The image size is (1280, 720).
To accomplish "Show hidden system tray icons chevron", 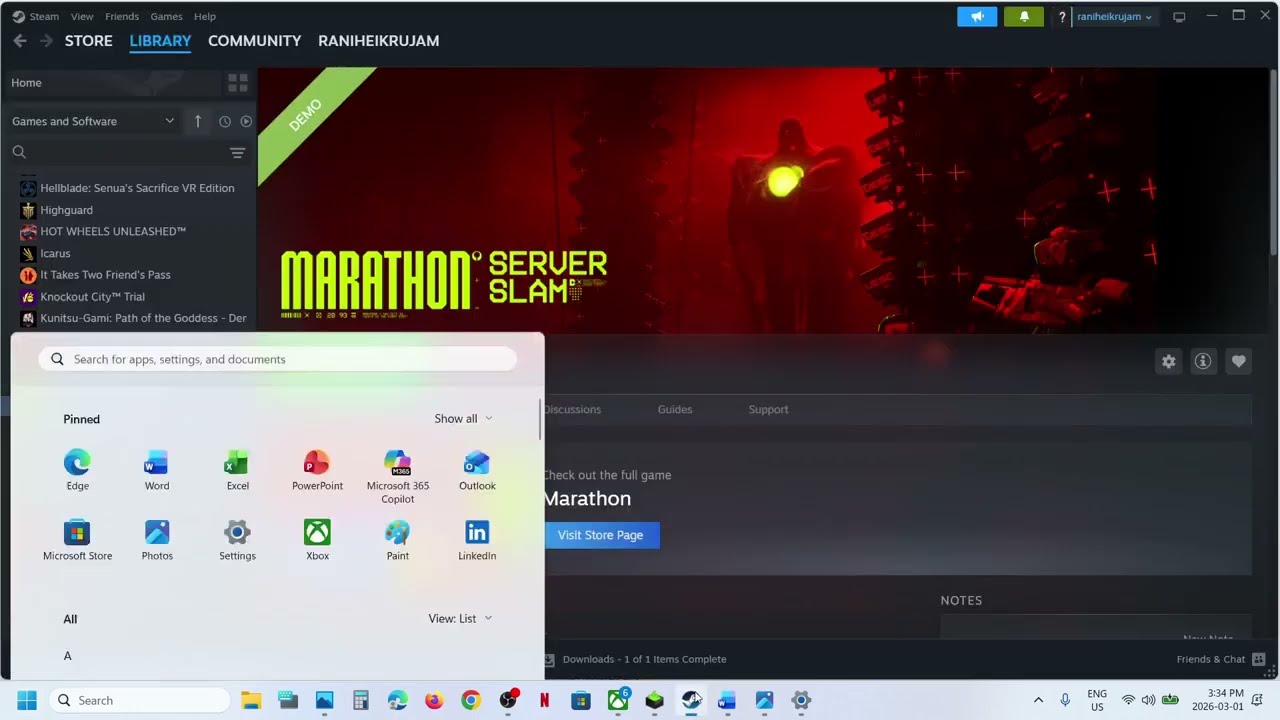I will [1038, 700].
